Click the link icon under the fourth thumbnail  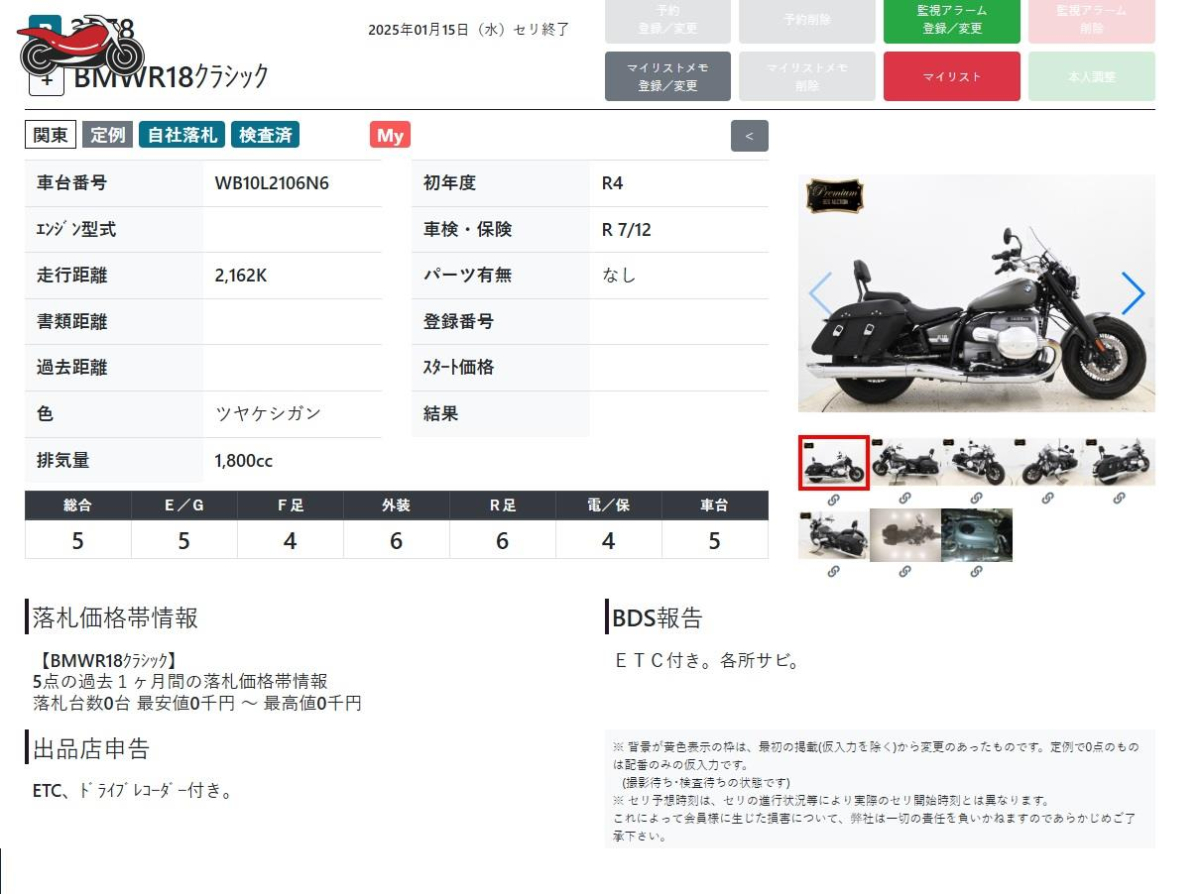pos(1047,498)
